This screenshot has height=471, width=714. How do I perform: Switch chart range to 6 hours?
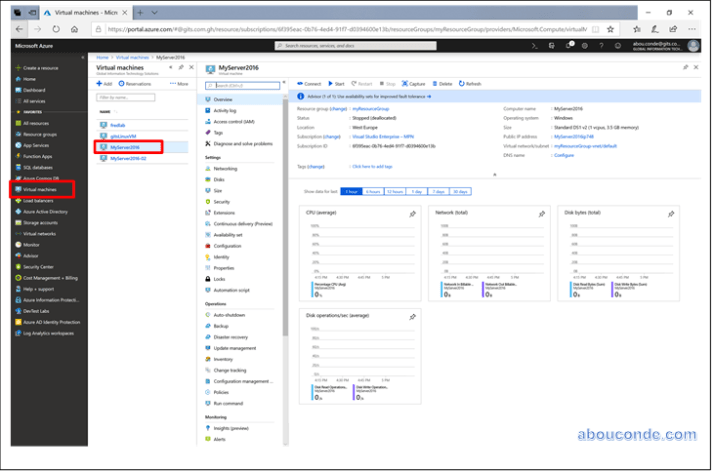(373, 190)
